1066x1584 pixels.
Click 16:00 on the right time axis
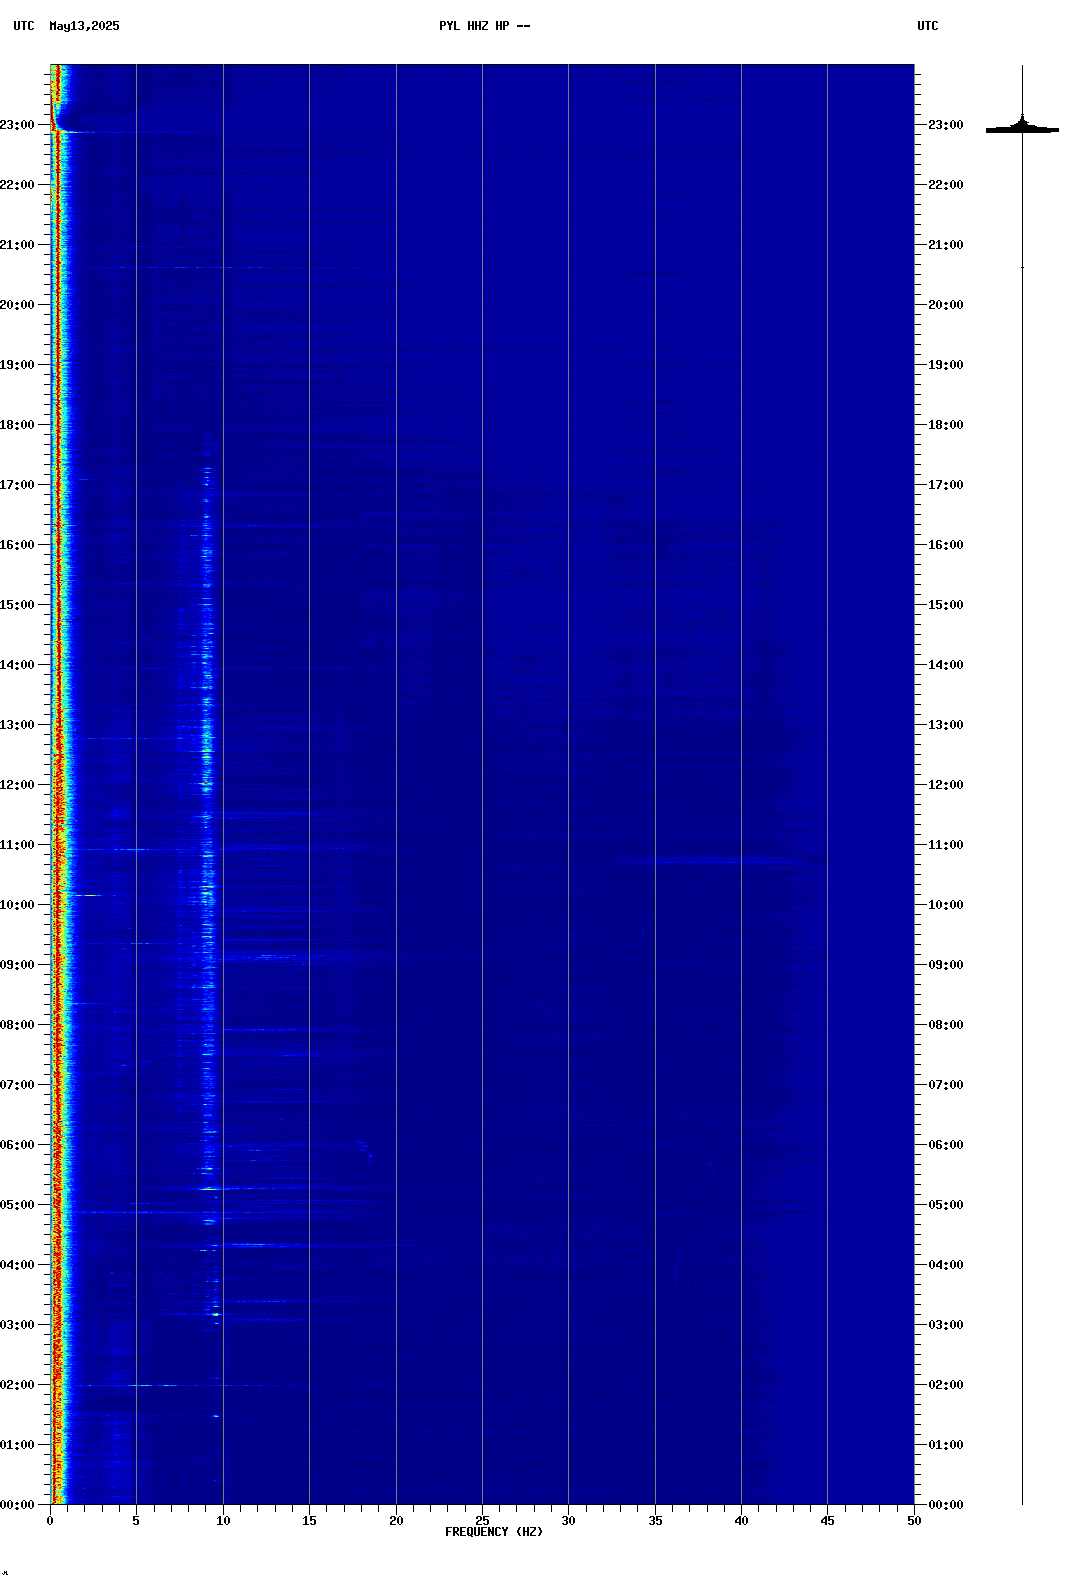click(945, 545)
